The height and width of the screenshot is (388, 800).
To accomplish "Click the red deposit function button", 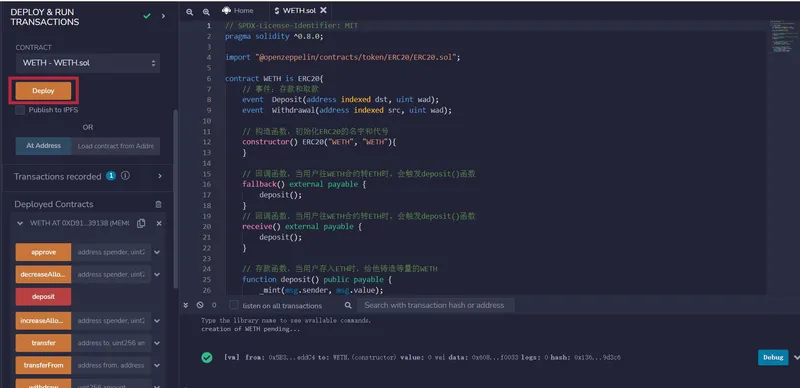I will [x=43, y=297].
